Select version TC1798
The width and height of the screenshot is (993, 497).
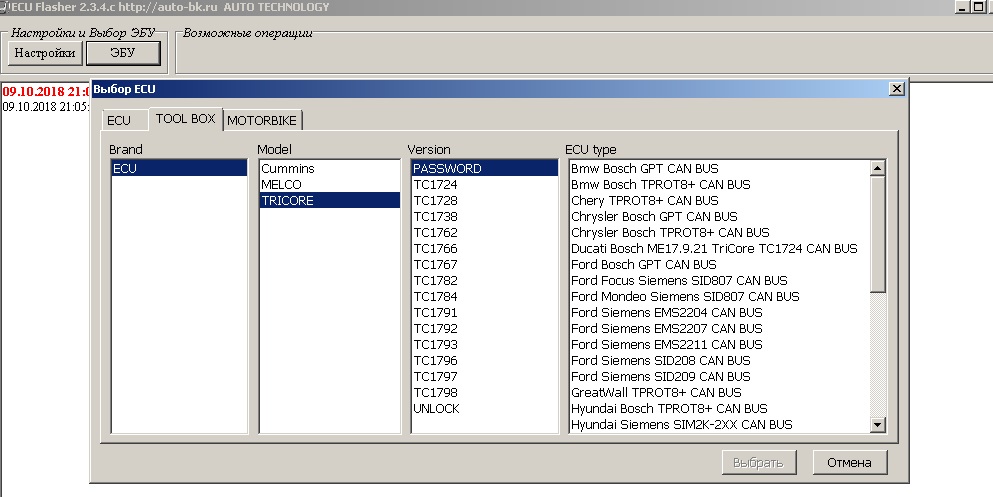click(484, 393)
